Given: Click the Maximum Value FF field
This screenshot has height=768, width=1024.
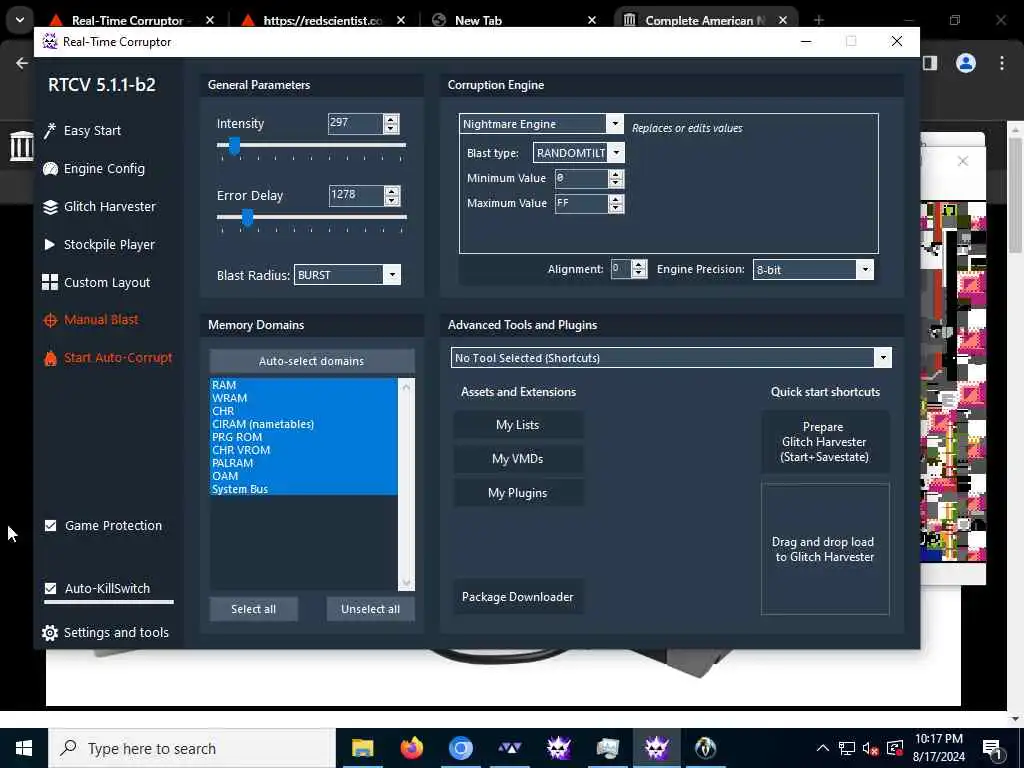Looking at the screenshot, I should [x=581, y=204].
